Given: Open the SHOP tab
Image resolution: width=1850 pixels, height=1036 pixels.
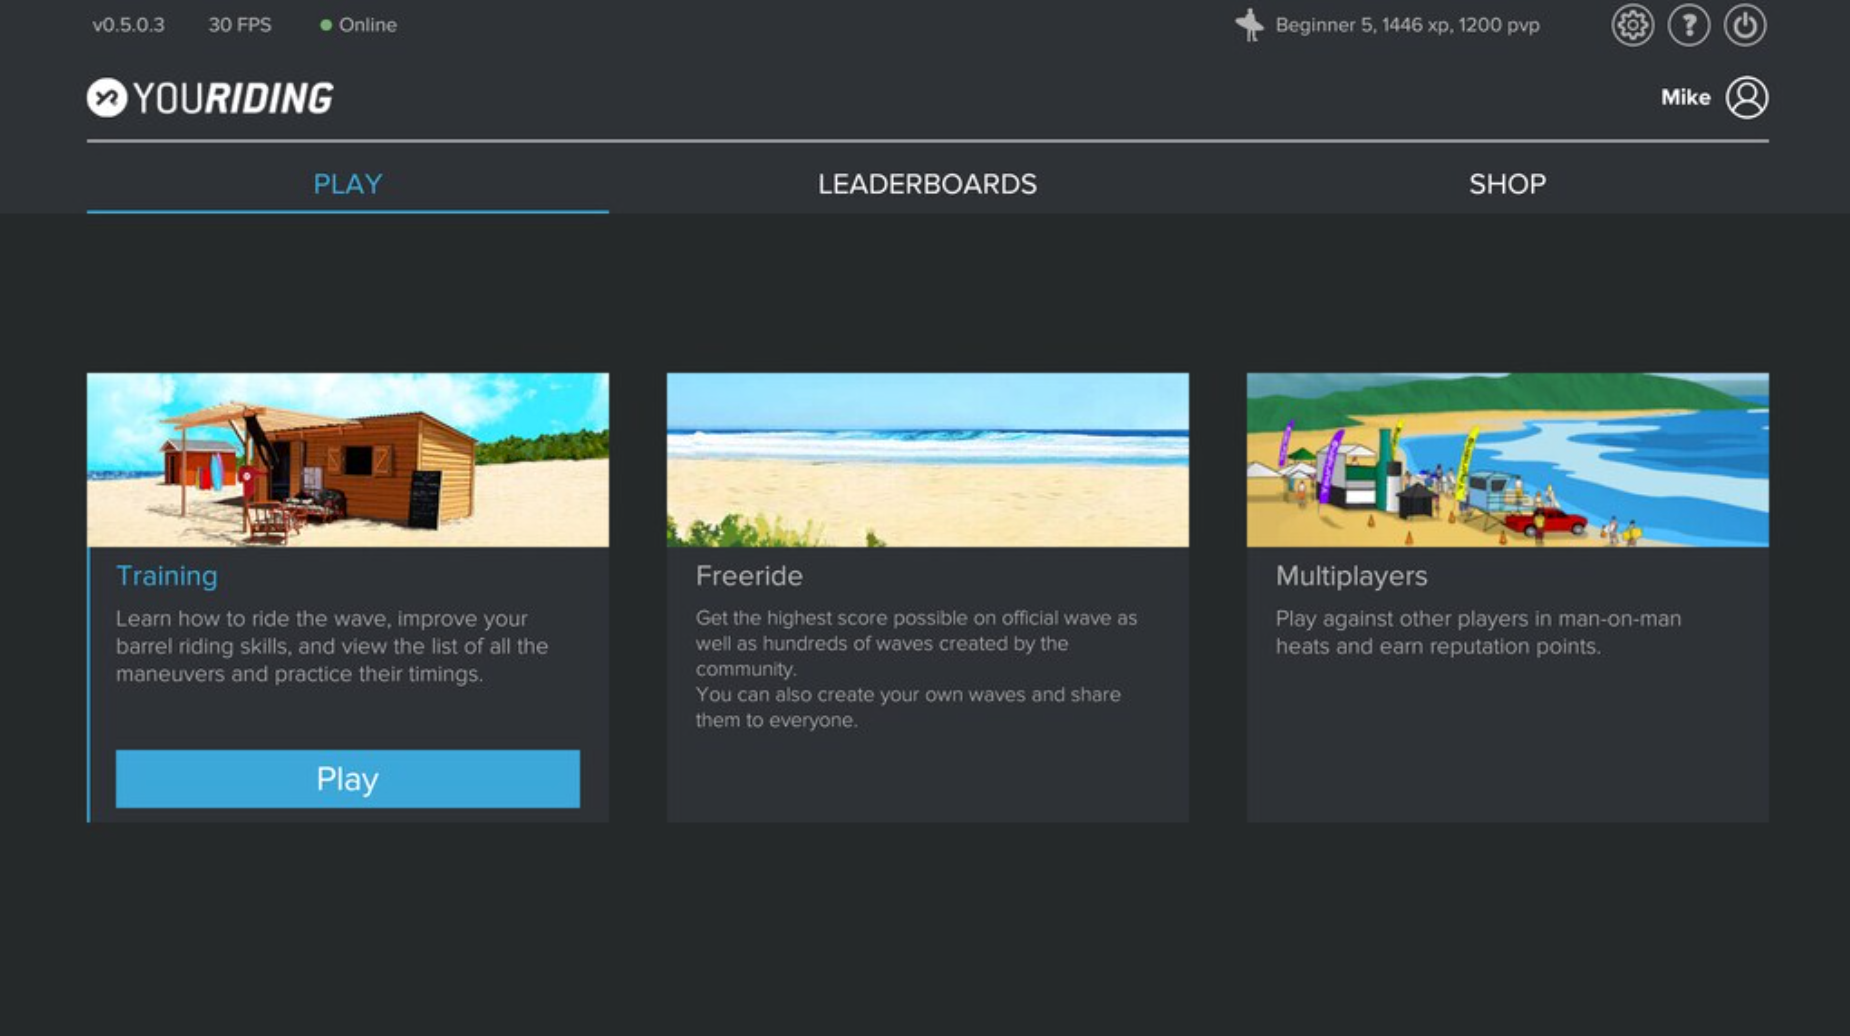Looking at the screenshot, I should (1506, 184).
